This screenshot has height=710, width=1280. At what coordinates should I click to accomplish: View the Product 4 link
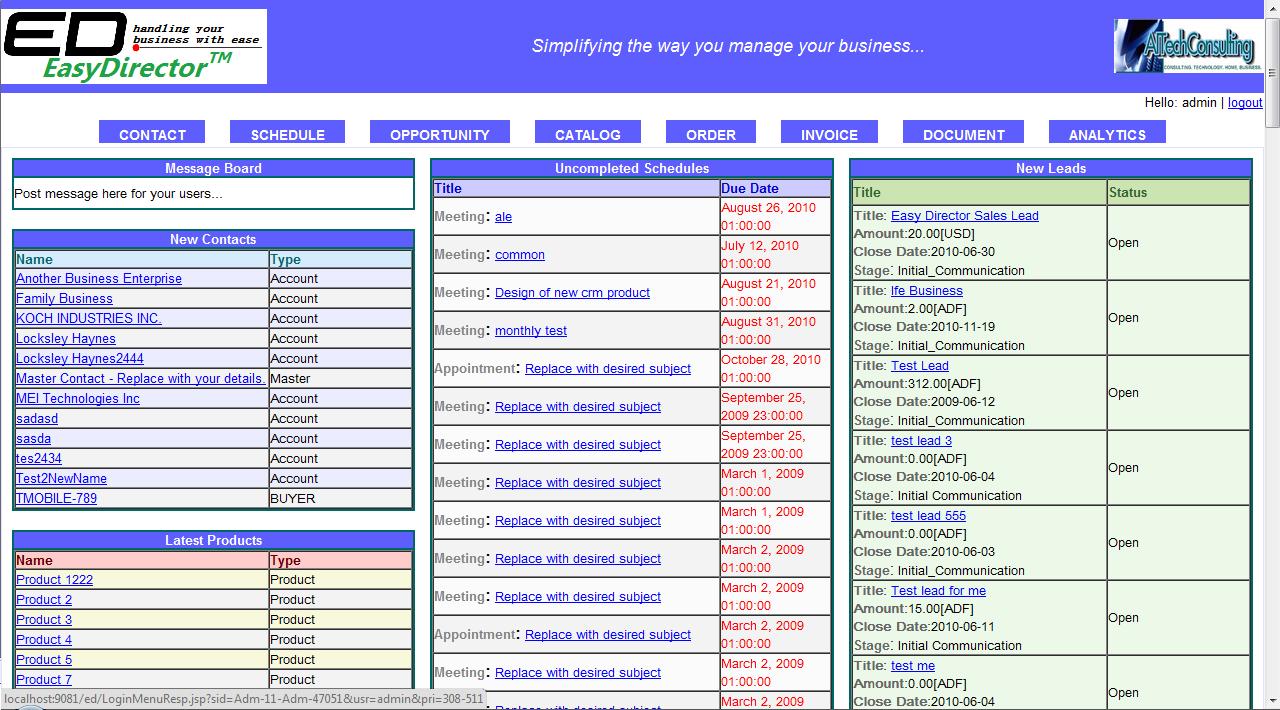[44, 640]
